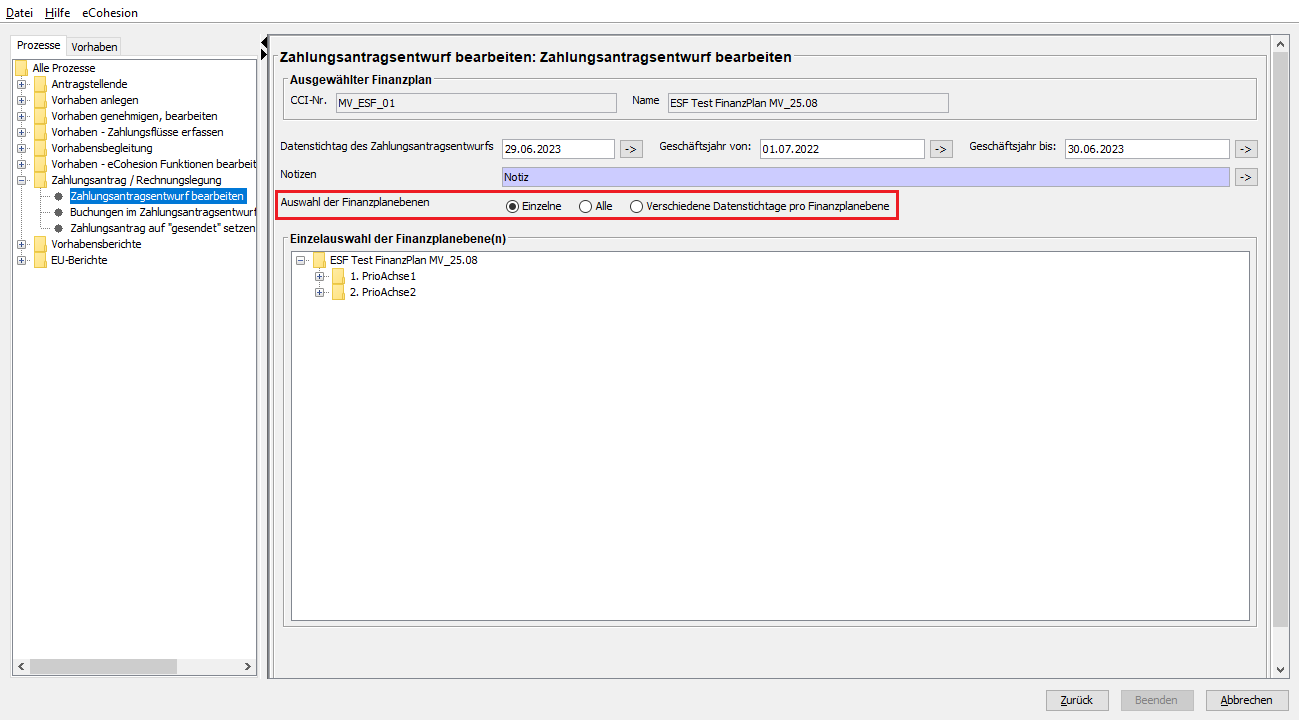The width and height of the screenshot is (1299, 720).
Task: Click the Abbrechen button
Action: coord(1246,700)
